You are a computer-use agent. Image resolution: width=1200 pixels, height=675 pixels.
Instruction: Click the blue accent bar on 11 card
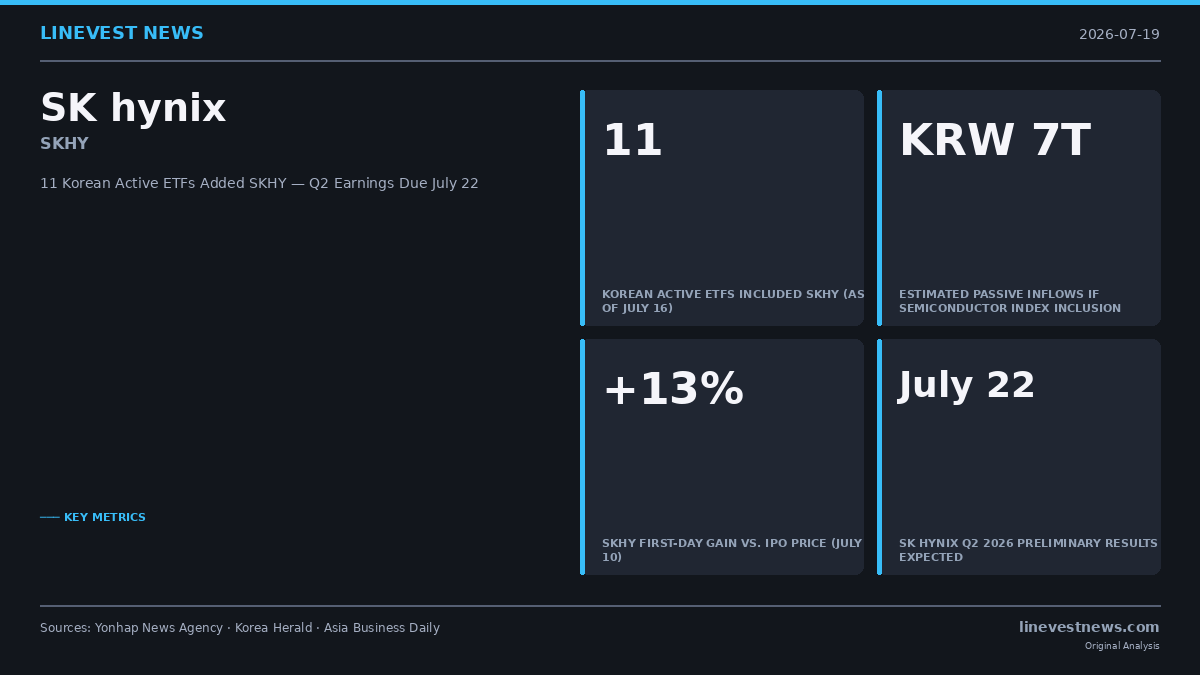[x=582, y=208]
